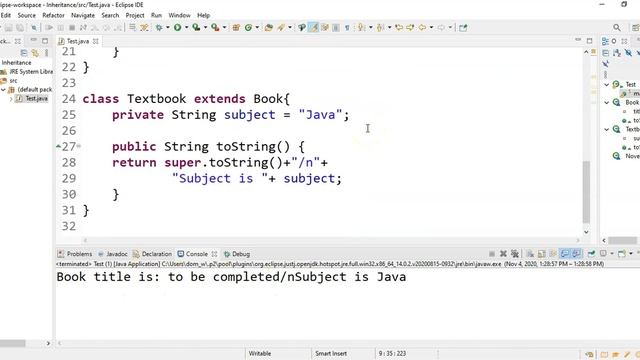The height and width of the screenshot is (360, 640).
Task: Click Smart Insert status bar entry
Action: coord(331,353)
